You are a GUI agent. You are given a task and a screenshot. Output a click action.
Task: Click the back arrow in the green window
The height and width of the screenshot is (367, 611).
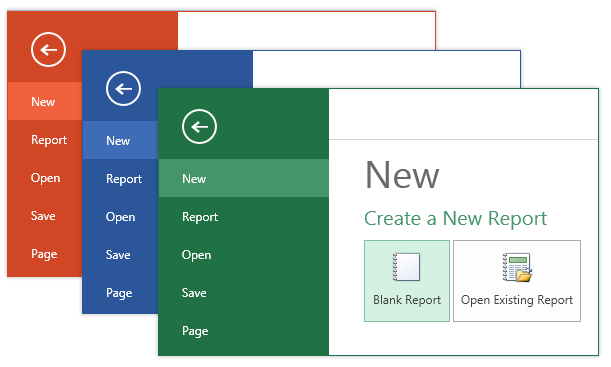click(x=199, y=127)
